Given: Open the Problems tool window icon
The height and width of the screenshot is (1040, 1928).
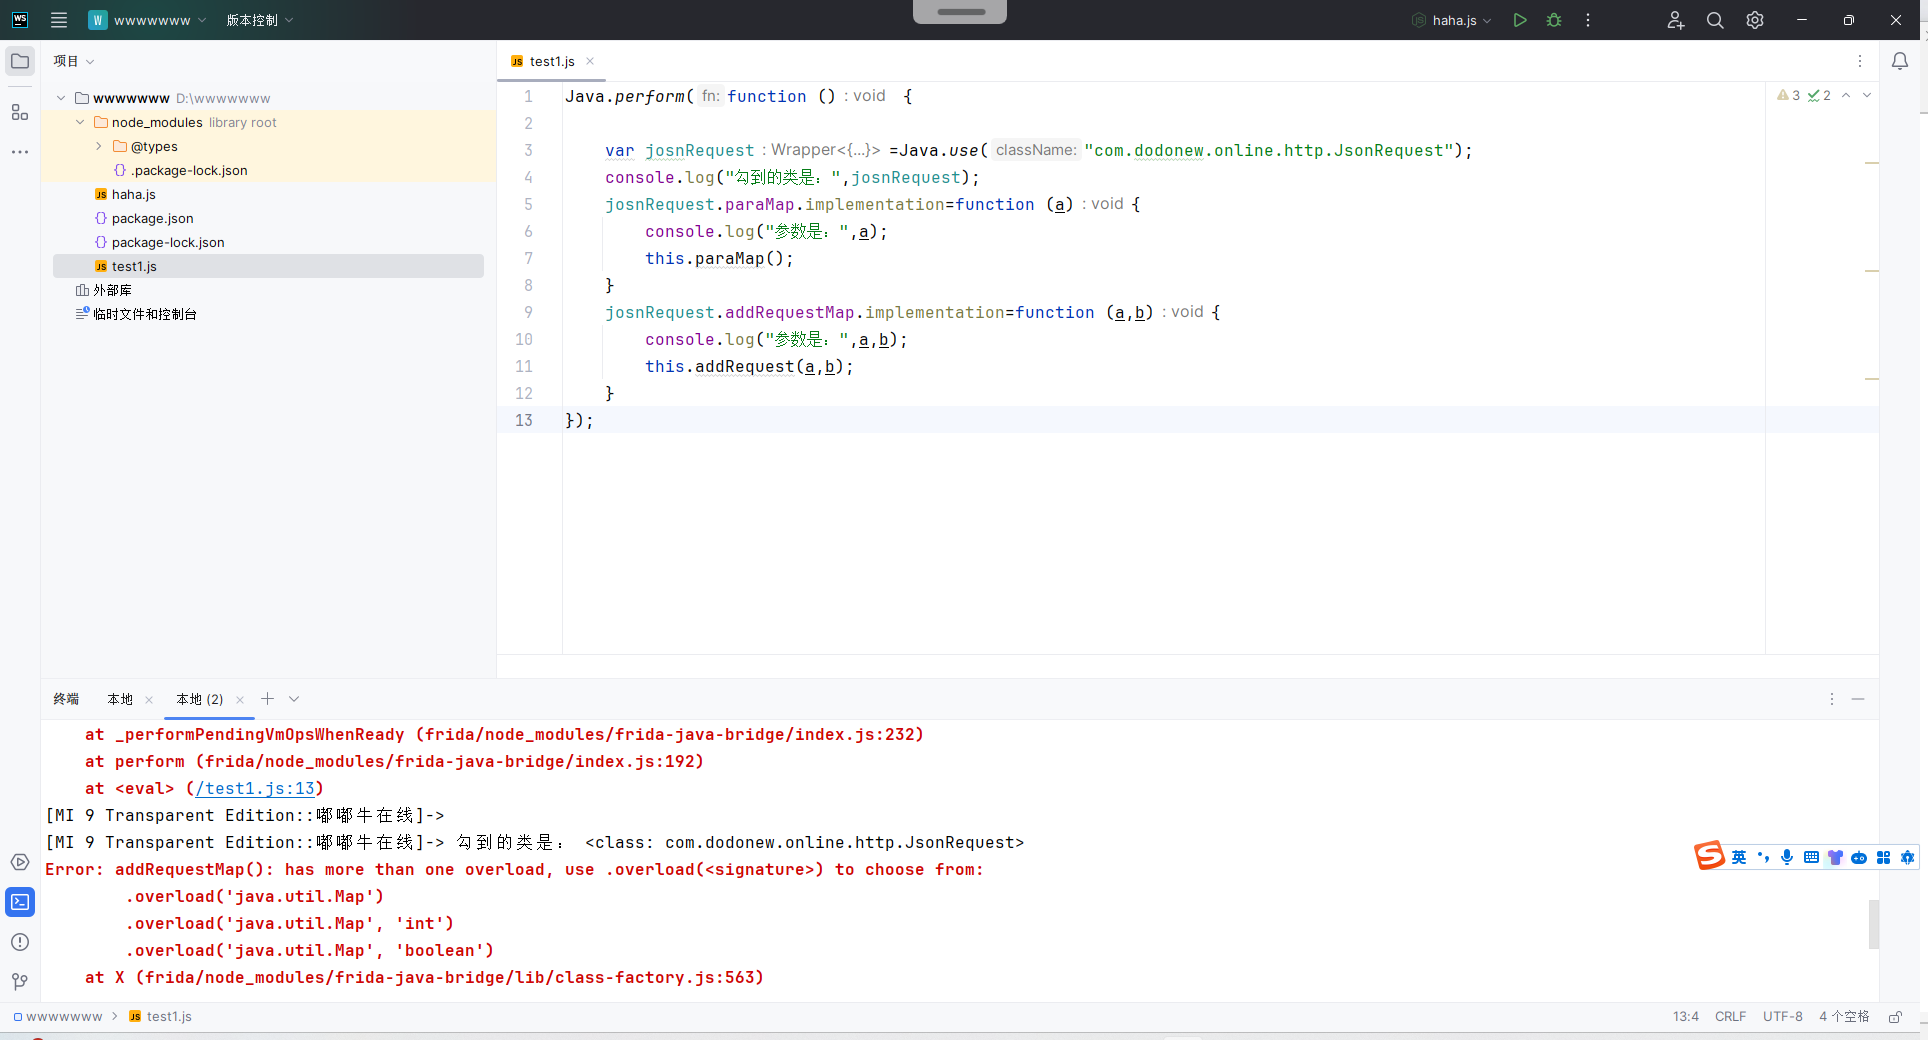Looking at the screenshot, I should pos(20,942).
